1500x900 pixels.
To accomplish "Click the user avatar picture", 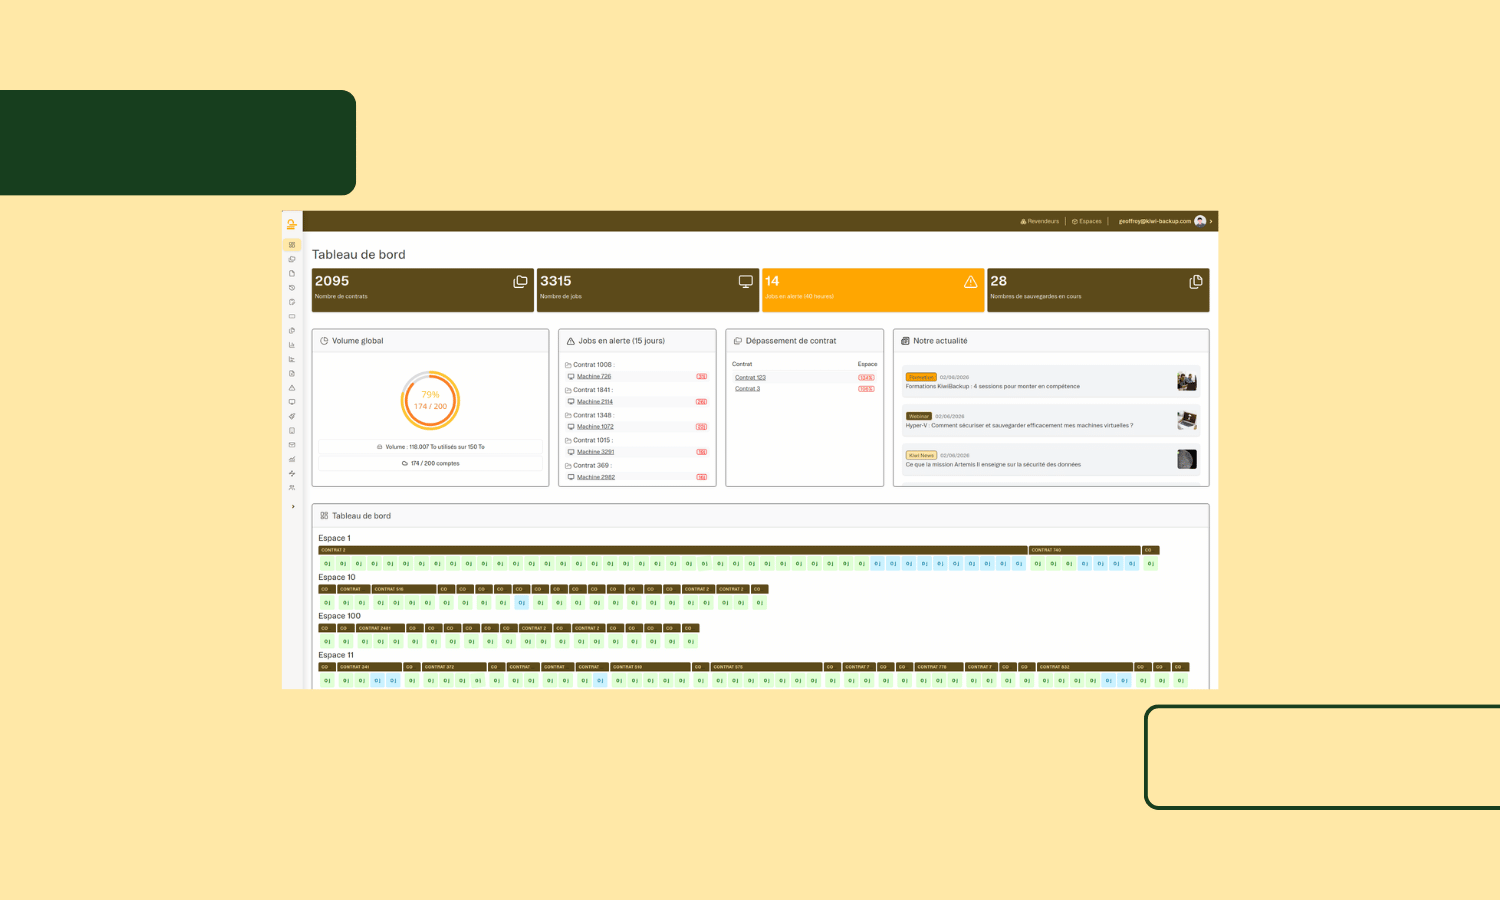I will [1200, 221].
